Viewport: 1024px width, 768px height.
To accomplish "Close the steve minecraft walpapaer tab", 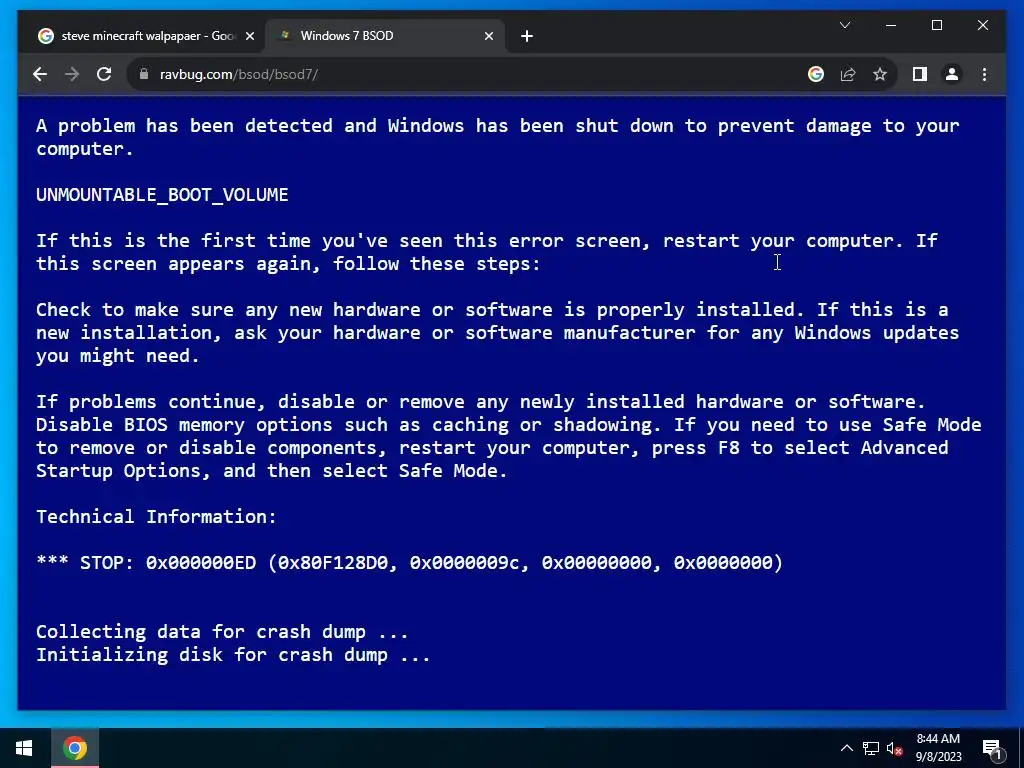I will click(x=249, y=36).
